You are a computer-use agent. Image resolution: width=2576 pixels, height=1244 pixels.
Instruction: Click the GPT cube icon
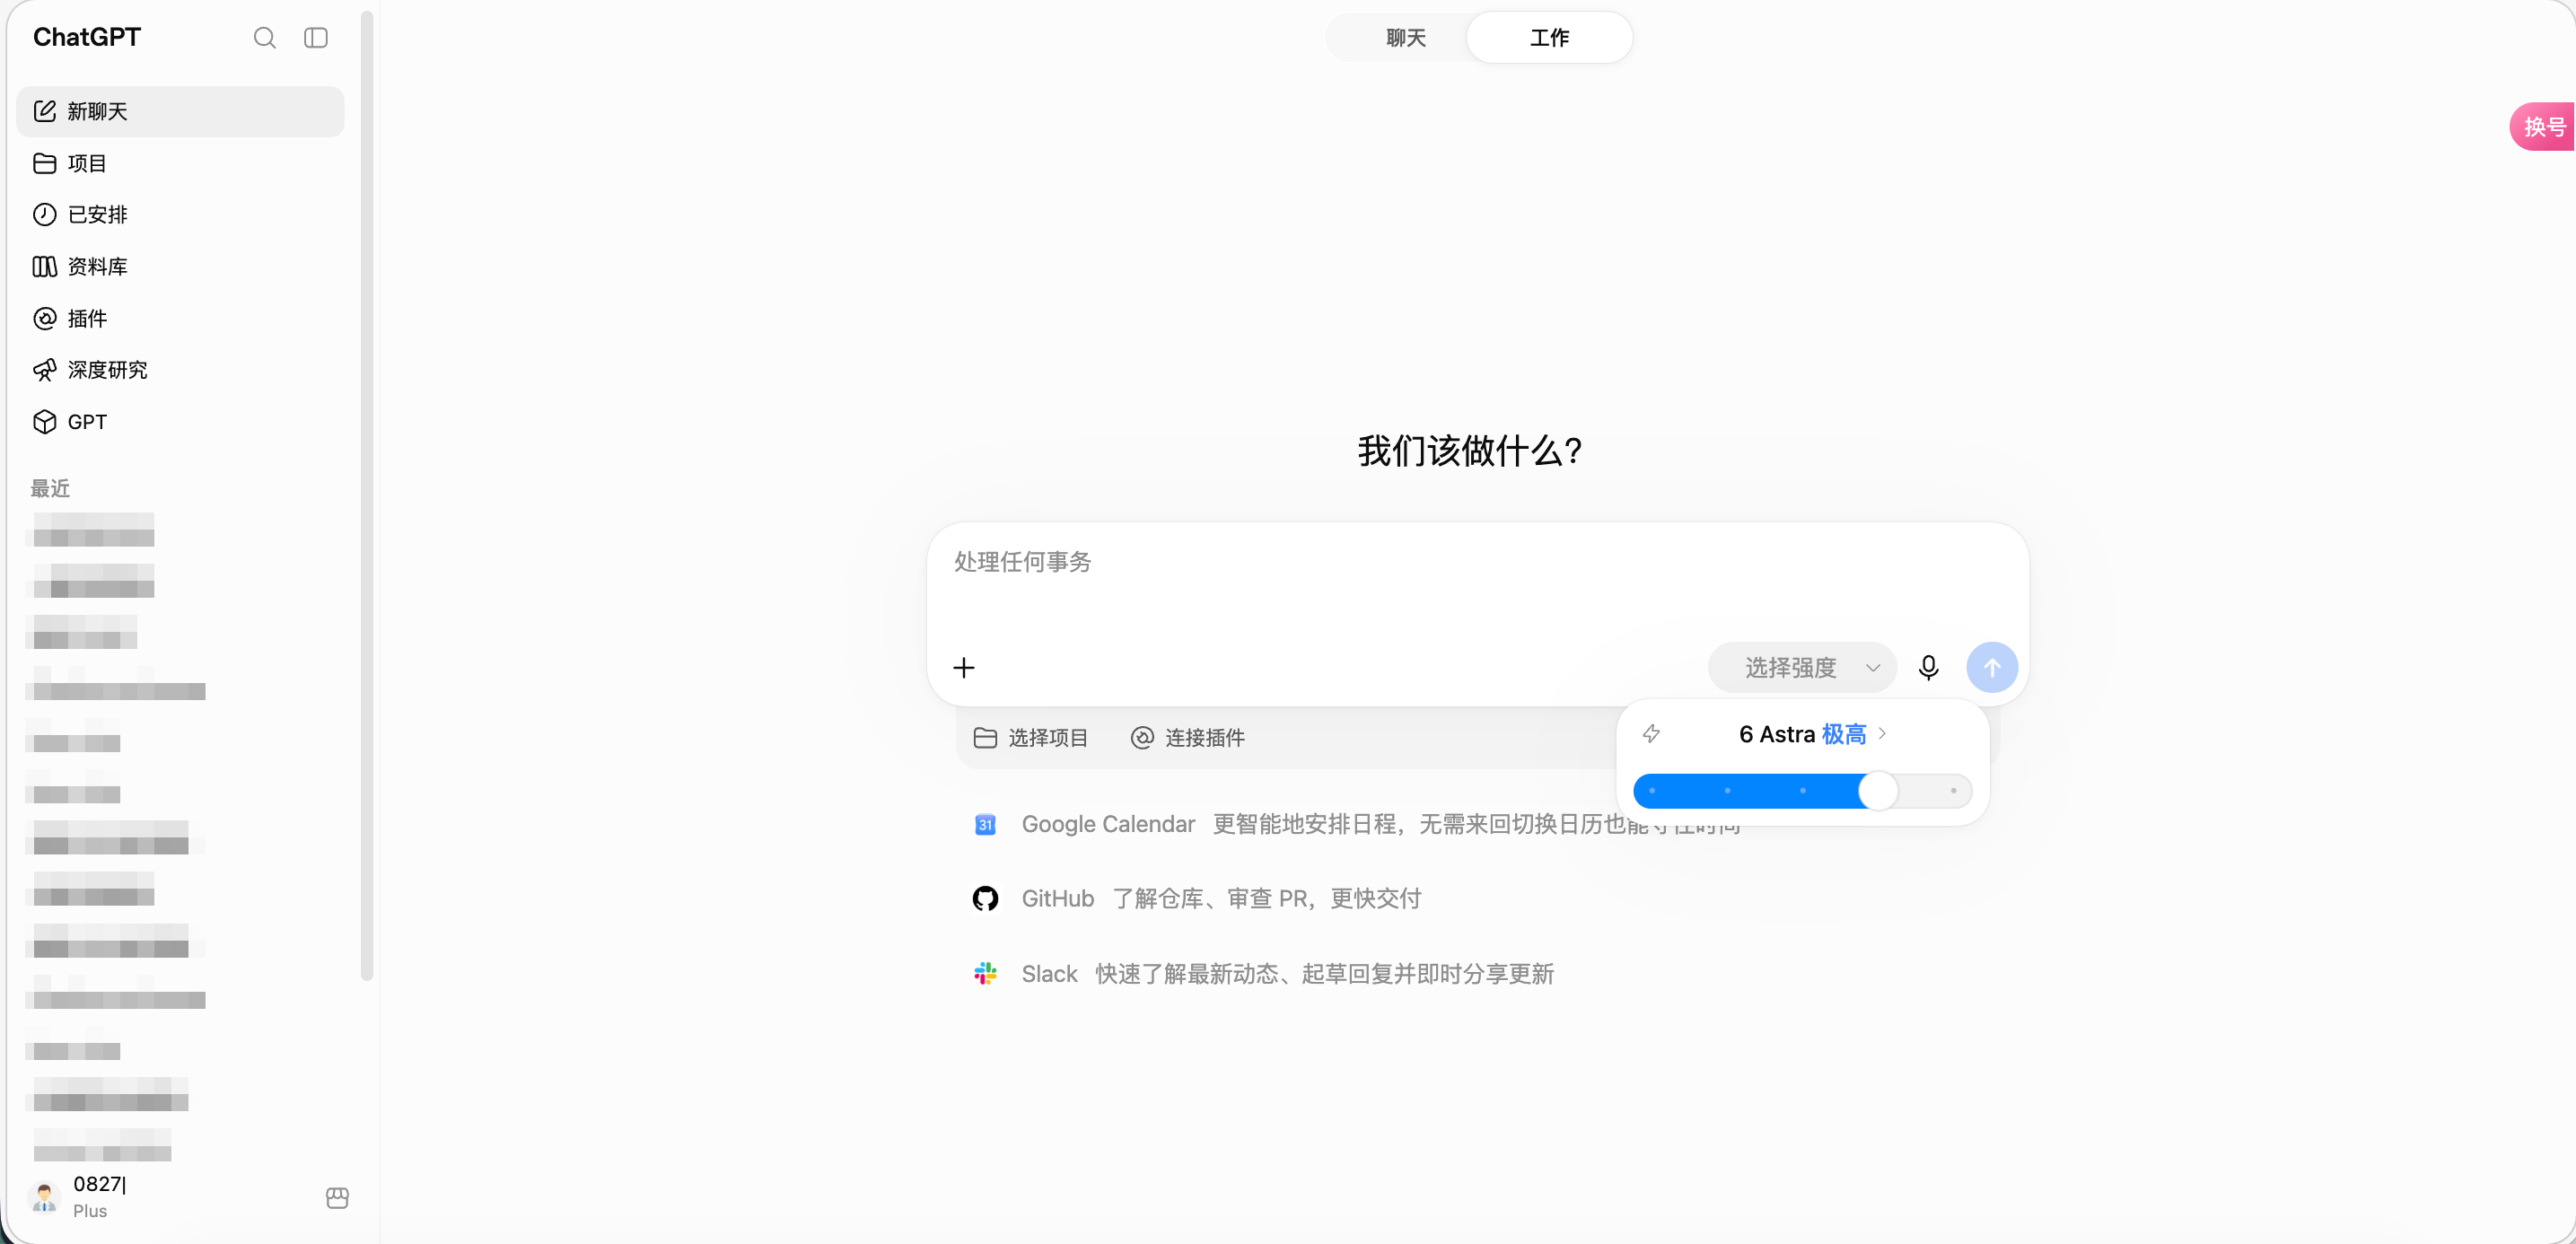point(44,422)
